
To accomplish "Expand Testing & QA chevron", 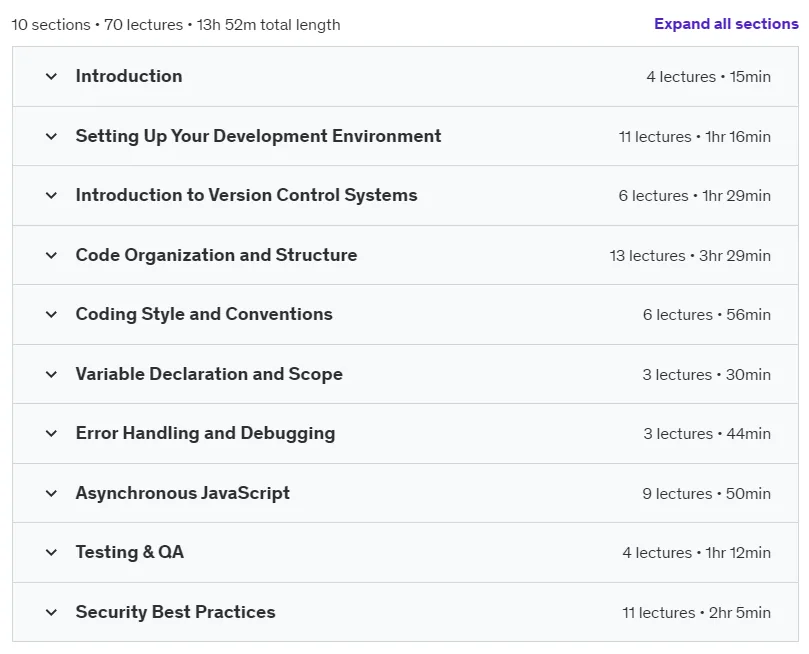I will pos(51,553).
